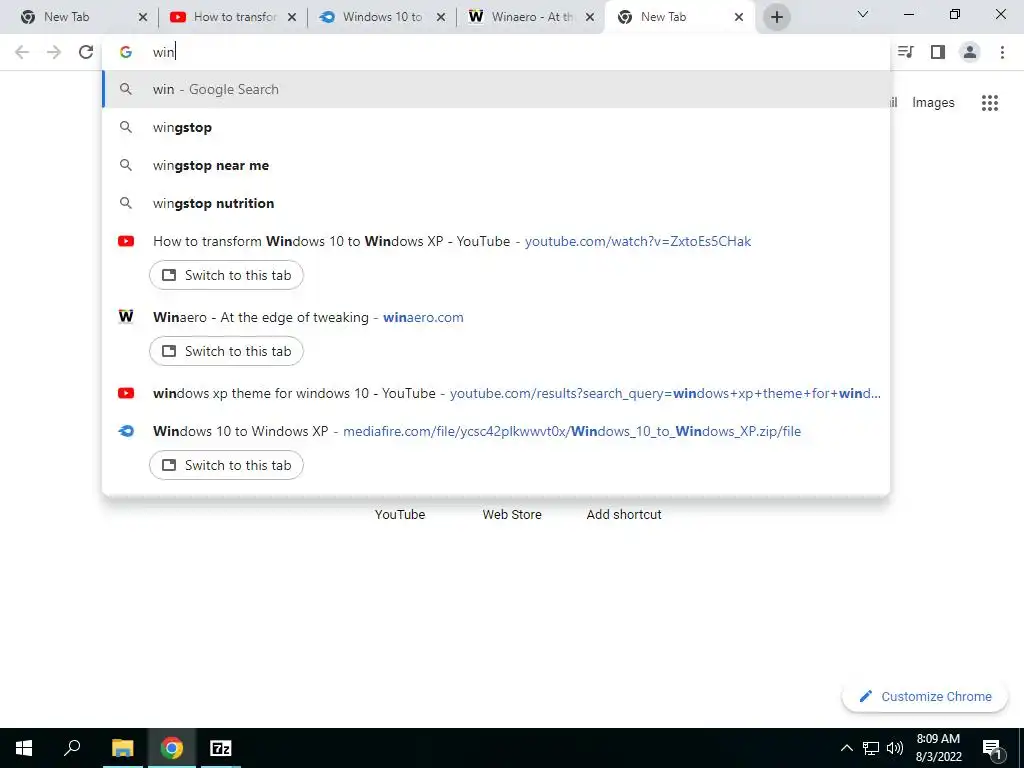Select 'wingstop near me' suggestion

(496, 165)
